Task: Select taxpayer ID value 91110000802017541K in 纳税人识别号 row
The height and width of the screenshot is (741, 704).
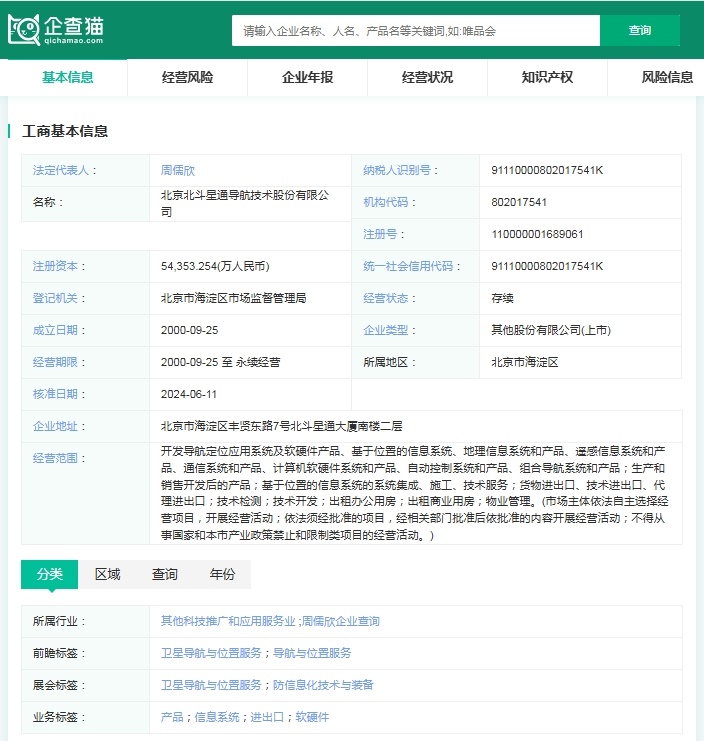Action: coord(547,170)
